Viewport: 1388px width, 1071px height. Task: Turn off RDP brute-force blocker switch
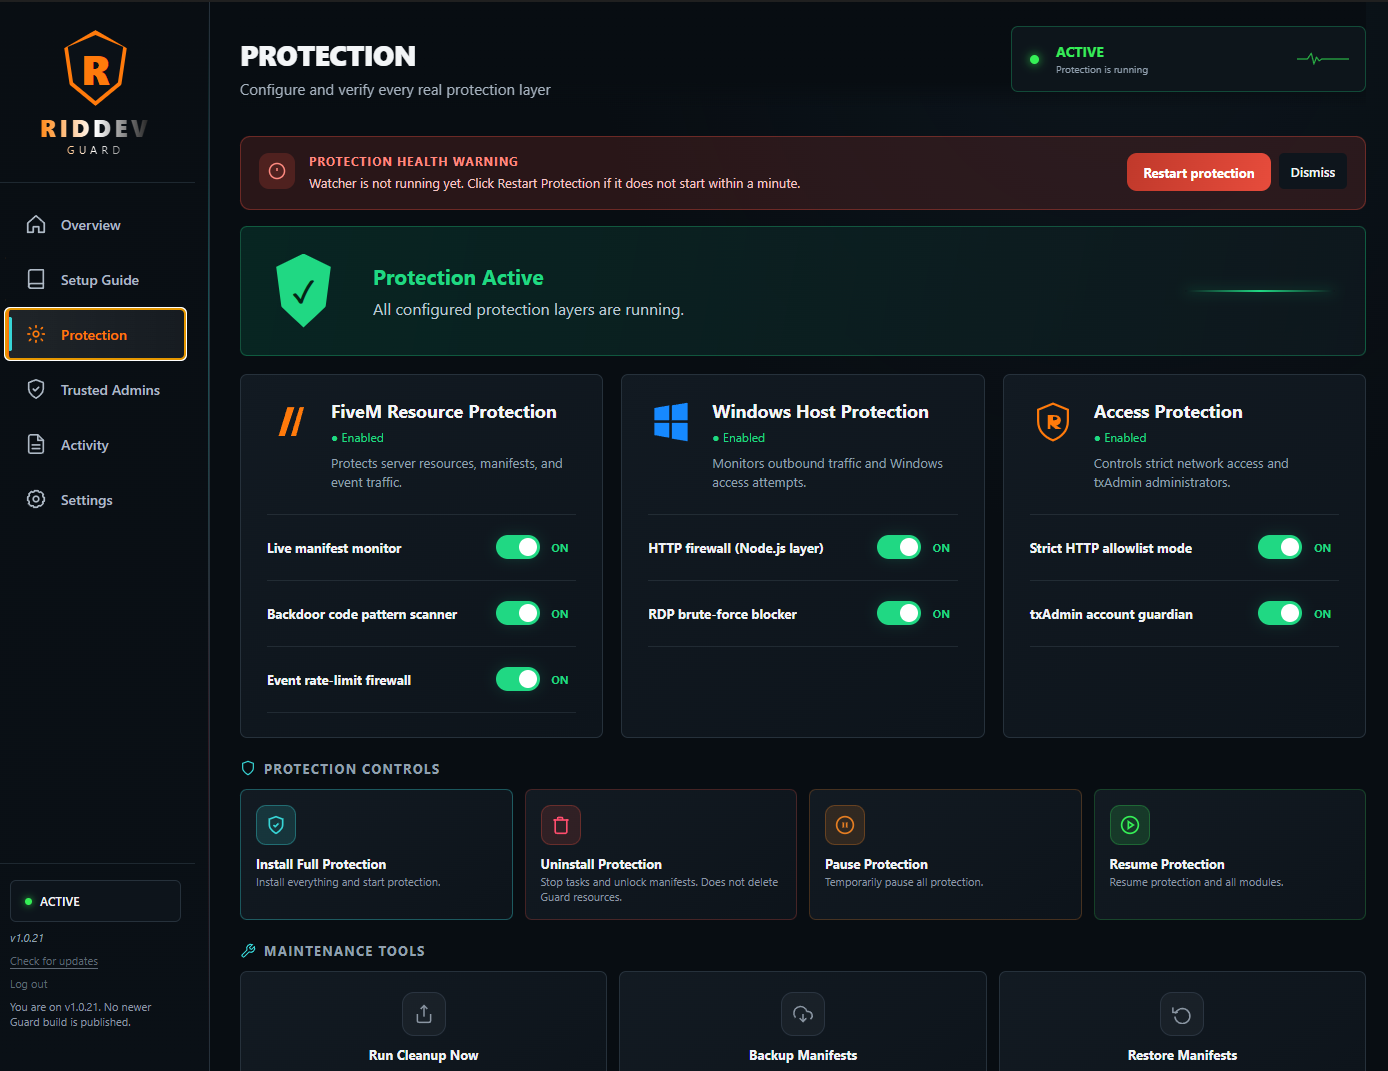coord(899,613)
